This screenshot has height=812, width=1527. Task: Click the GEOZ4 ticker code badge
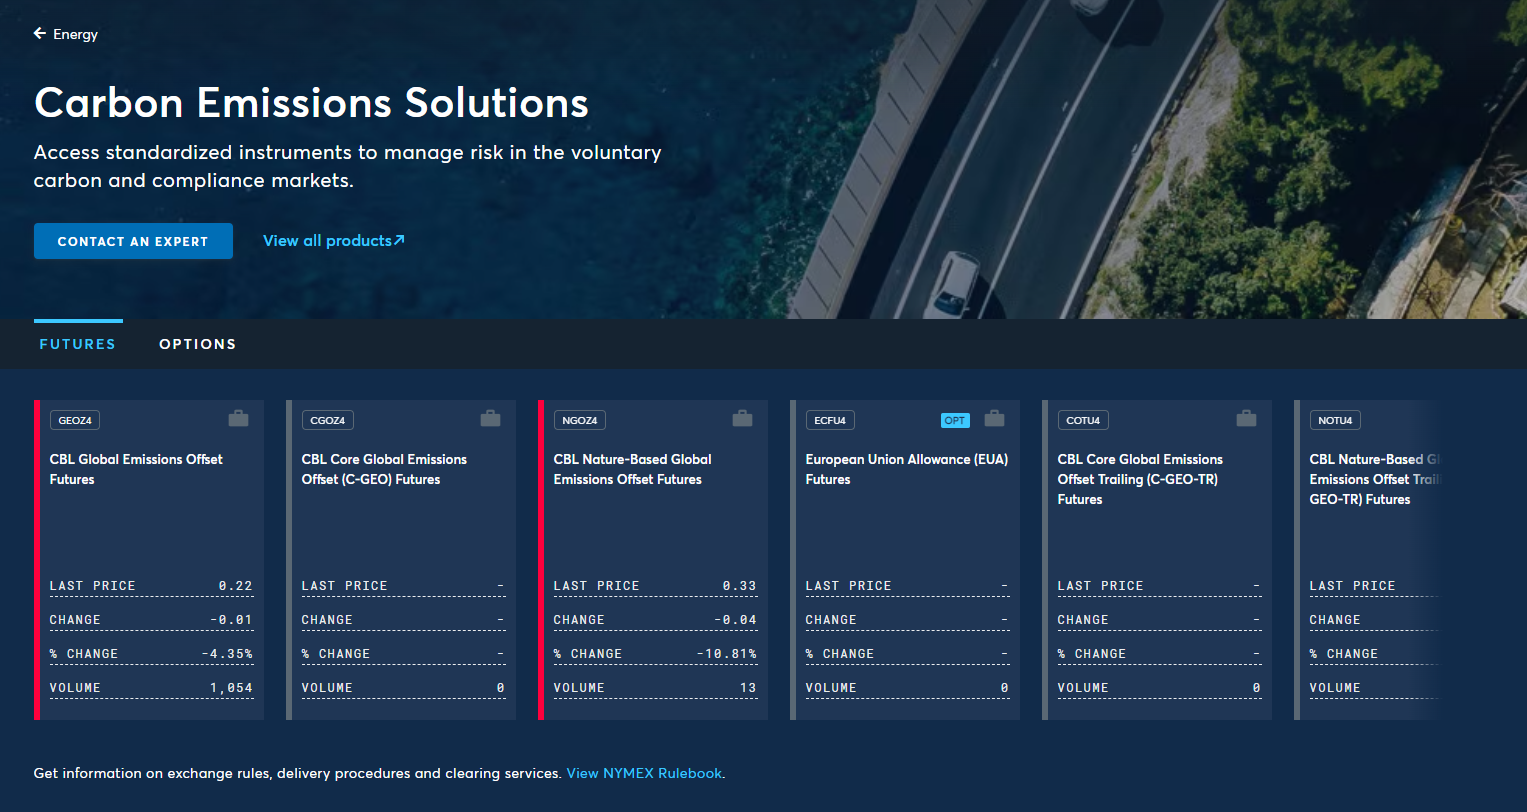point(75,420)
